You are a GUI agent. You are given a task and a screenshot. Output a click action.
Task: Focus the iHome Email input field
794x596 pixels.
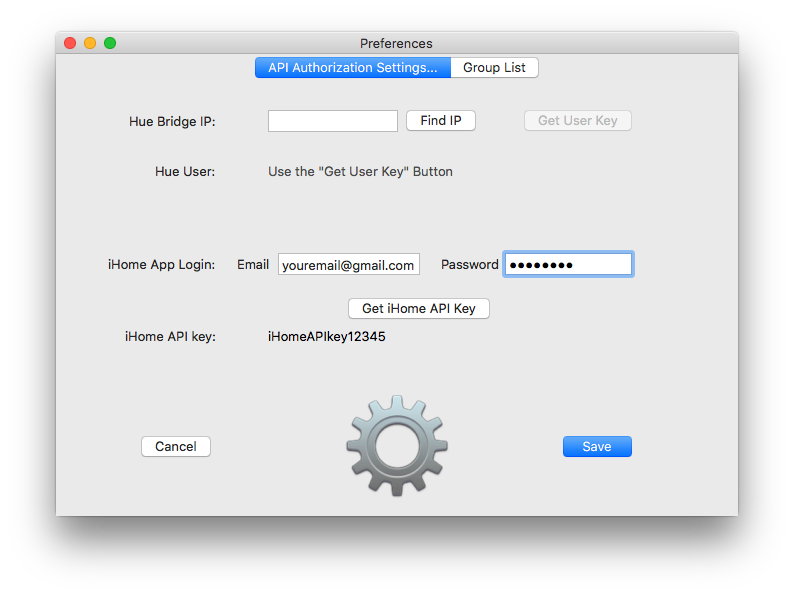click(349, 264)
